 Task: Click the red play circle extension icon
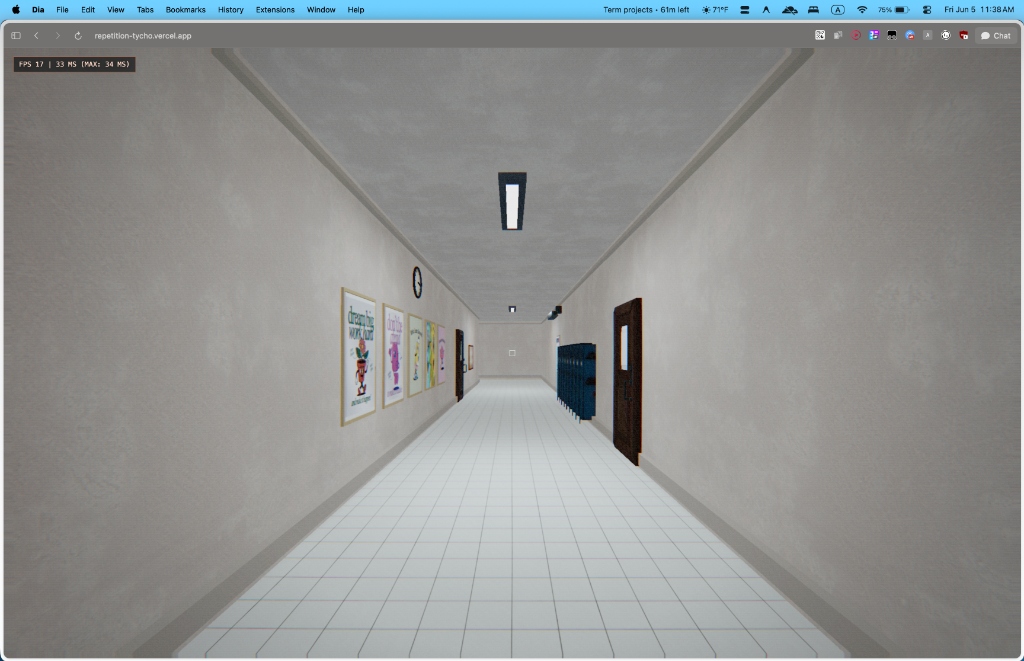point(856,35)
